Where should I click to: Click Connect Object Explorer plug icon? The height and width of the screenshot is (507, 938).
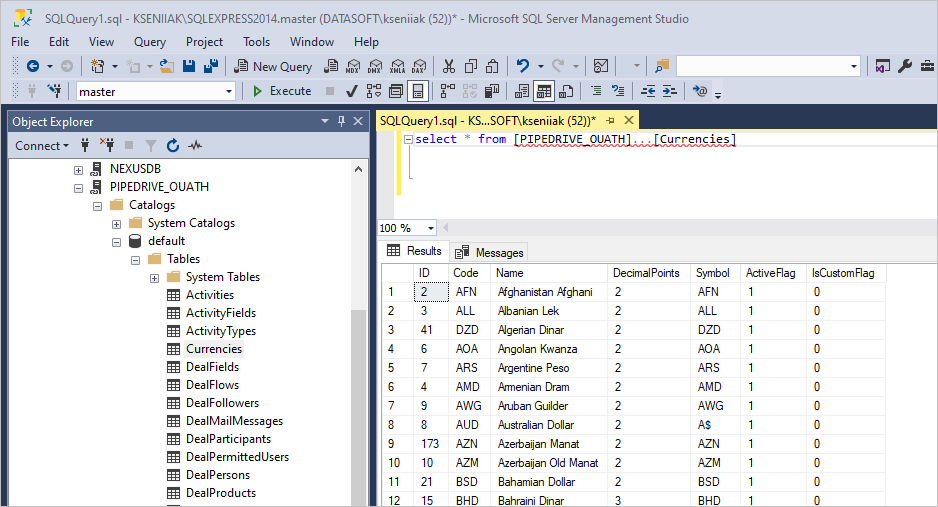tap(85, 145)
